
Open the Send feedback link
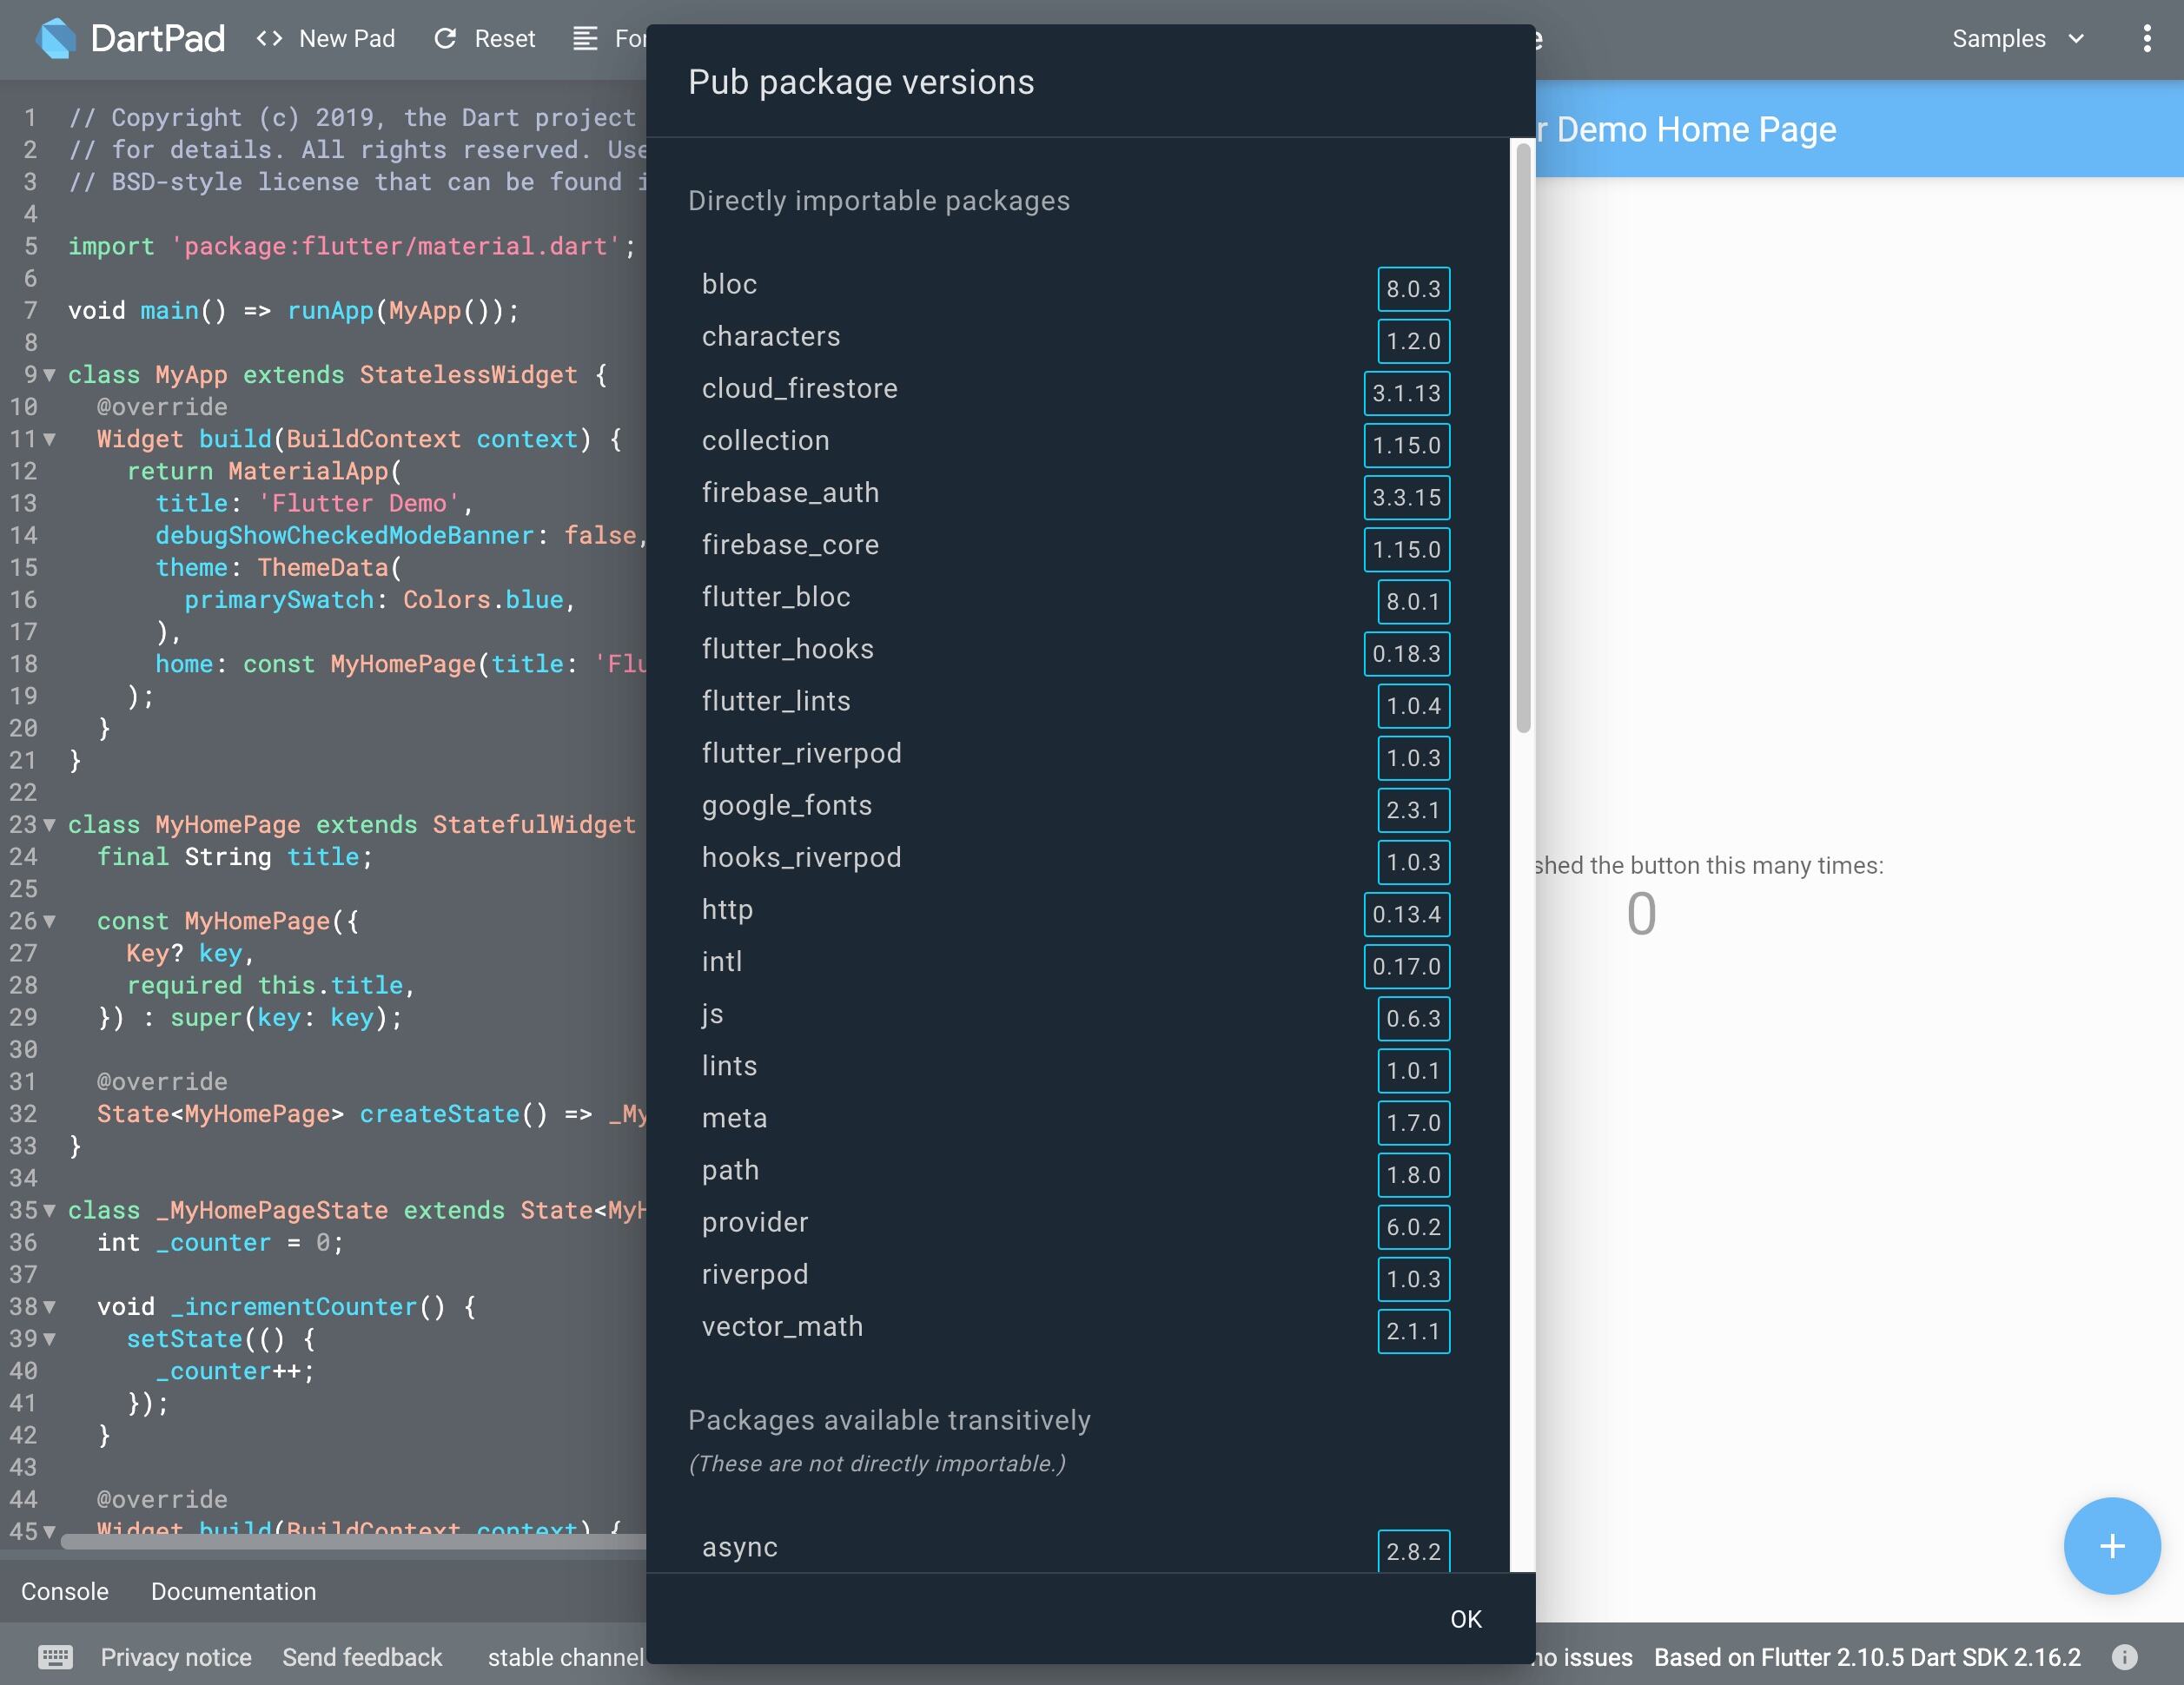click(362, 1657)
